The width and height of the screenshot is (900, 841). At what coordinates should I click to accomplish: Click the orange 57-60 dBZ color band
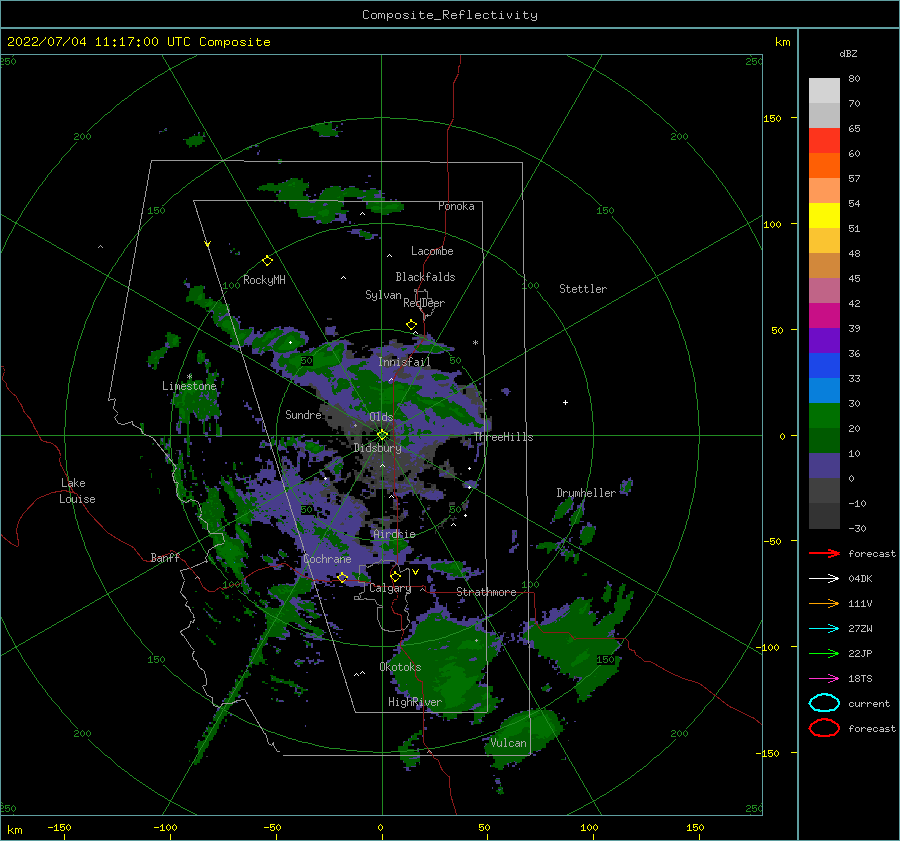(824, 166)
